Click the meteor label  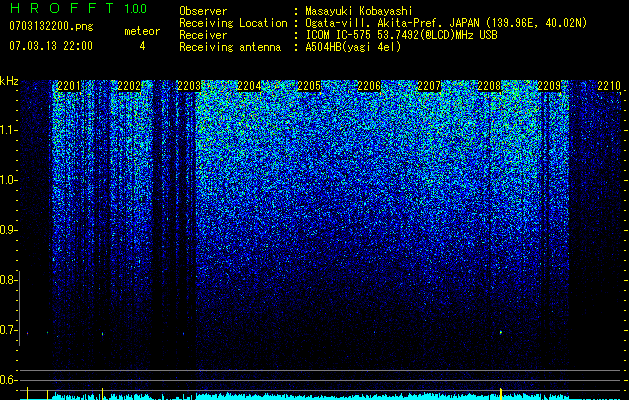click(142, 31)
